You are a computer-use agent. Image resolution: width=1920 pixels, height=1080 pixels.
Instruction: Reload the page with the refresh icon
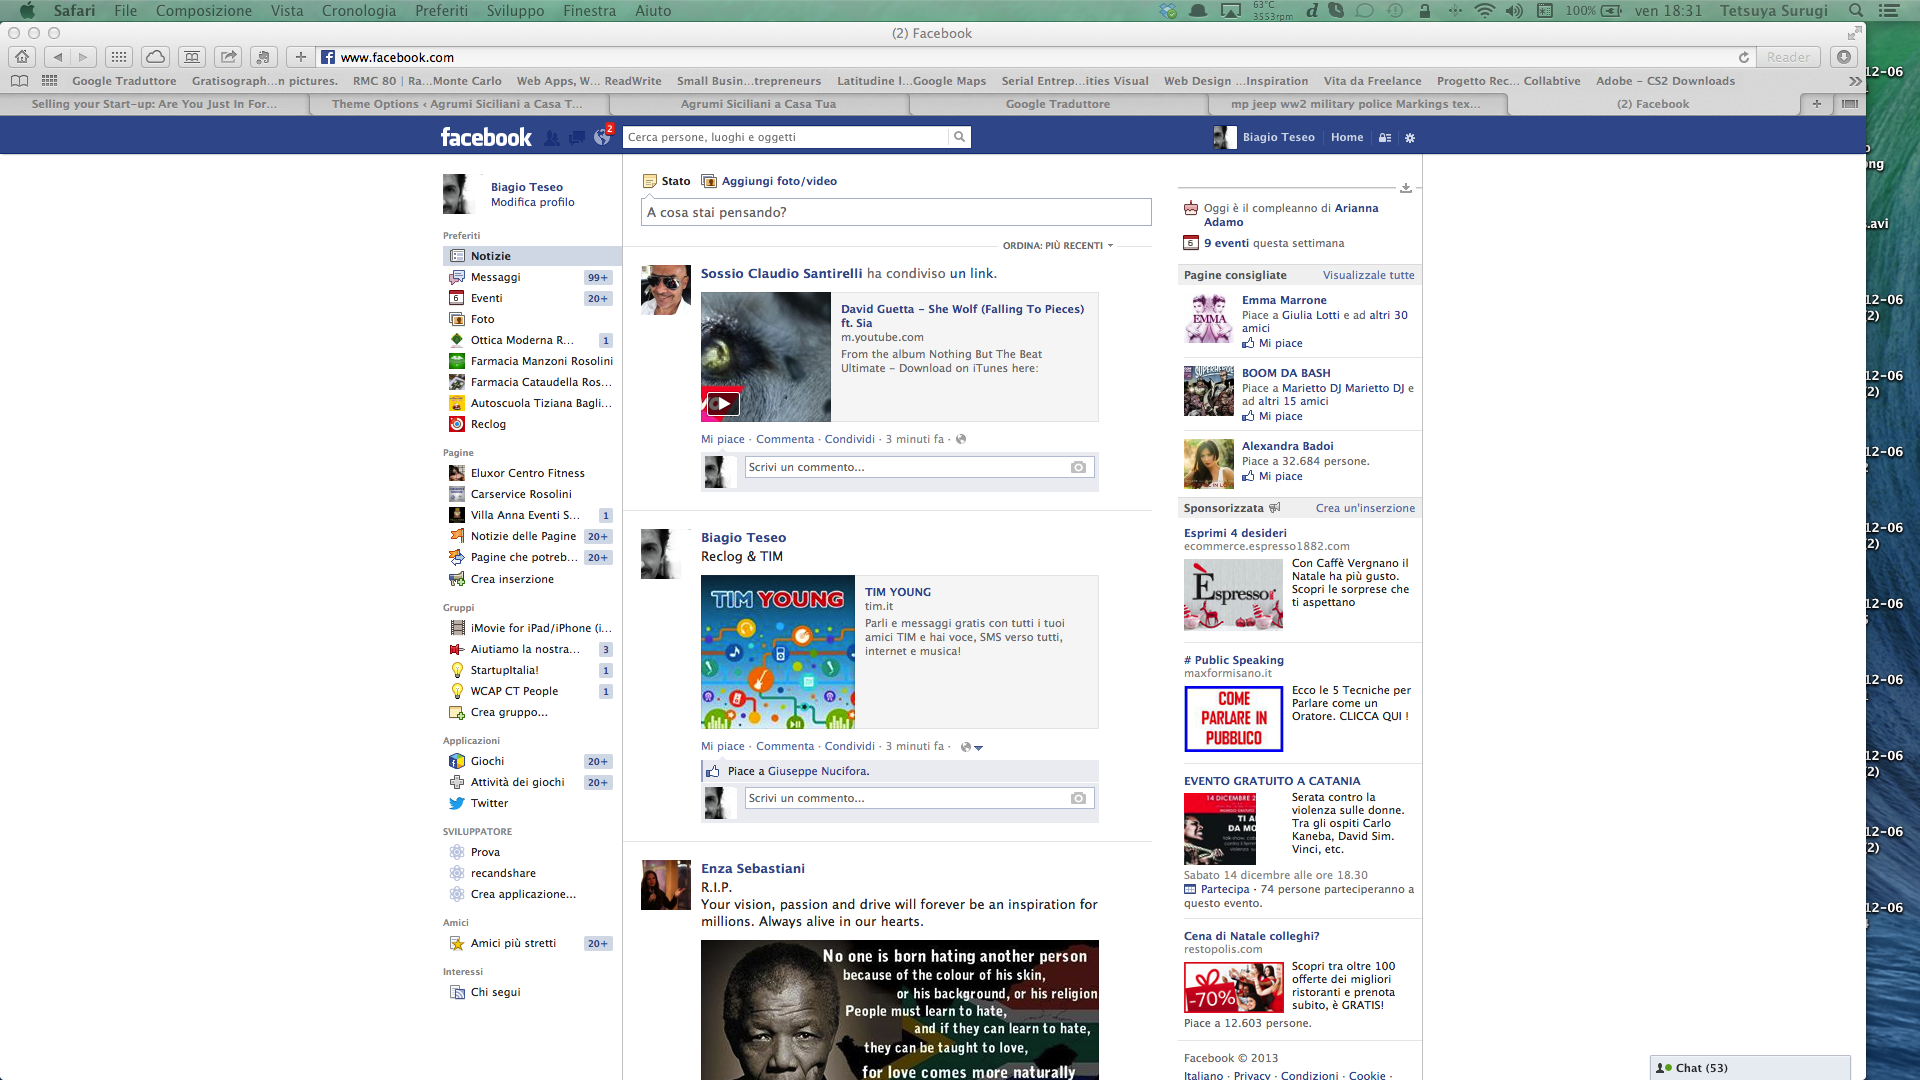click(x=1744, y=57)
